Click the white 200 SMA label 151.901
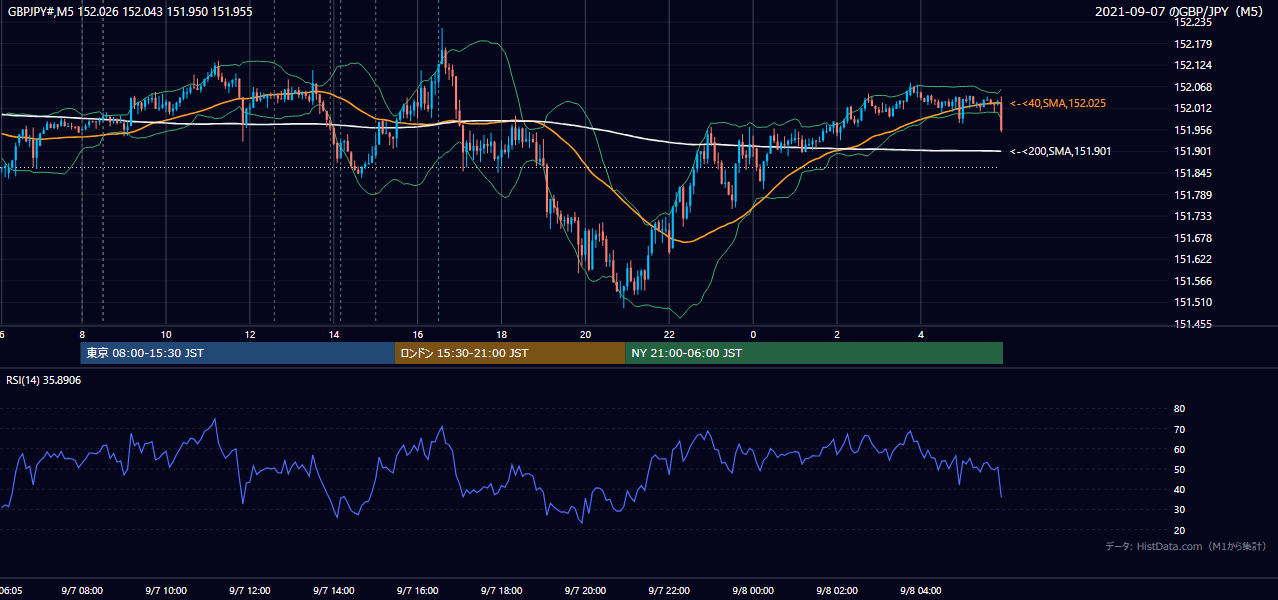This screenshot has width=1278, height=600. coord(1060,151)
